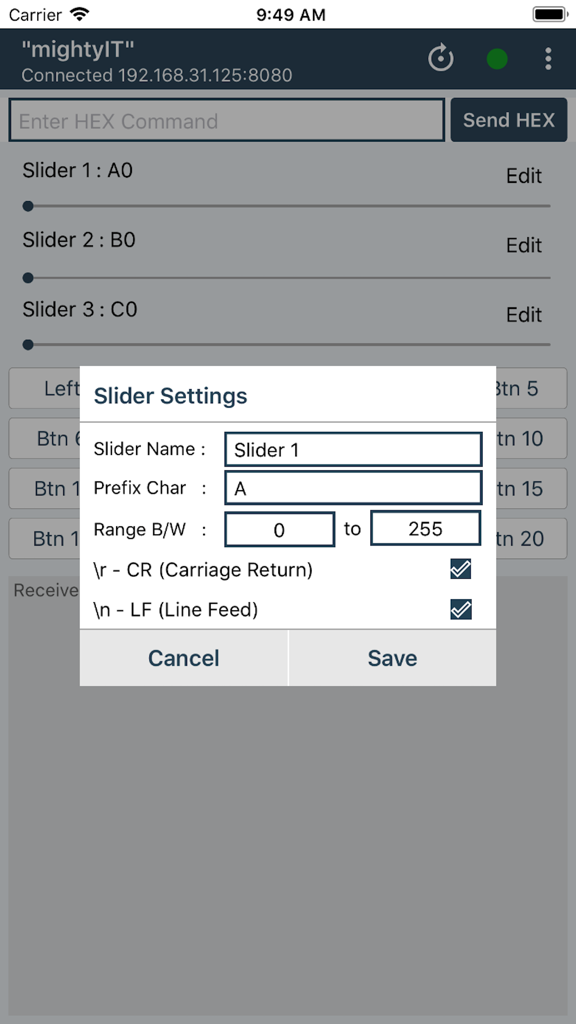Screen dimensions: 576x1024
Task: Click the green connection status indicator
Action: [497, 59]
